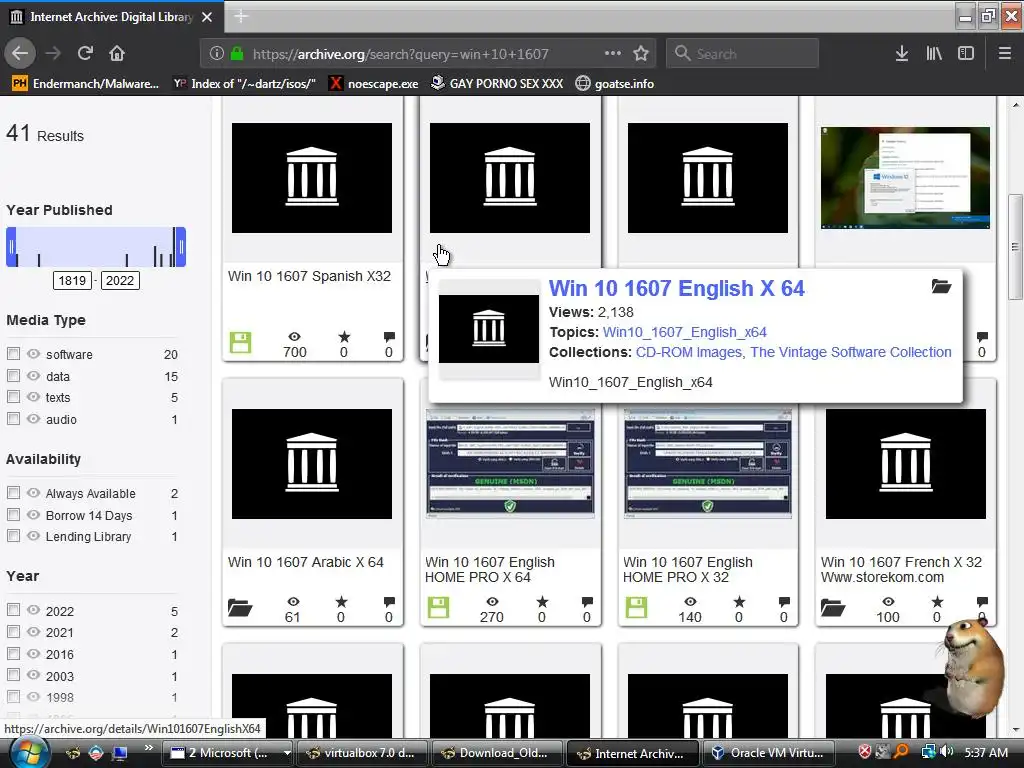
Task: Click the vertical page scrollbar thumb
Action: [1016, 247]
